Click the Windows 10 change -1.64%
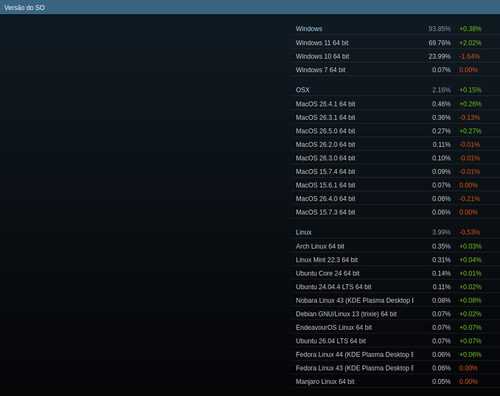The height and width of the screenshot is (396, 500). (x=470, y=56)
